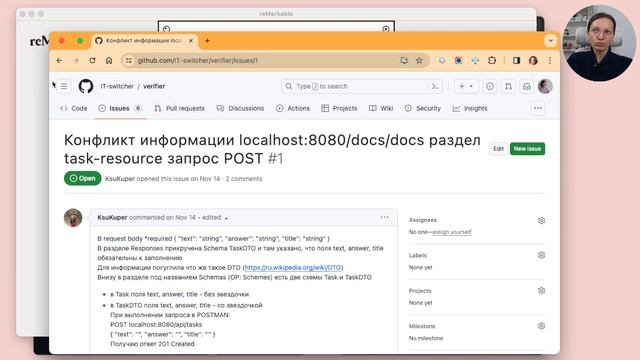This screenshot has width=640, height=360.
Task: Switch to the Wiki tab
Action: coord(381,108)
